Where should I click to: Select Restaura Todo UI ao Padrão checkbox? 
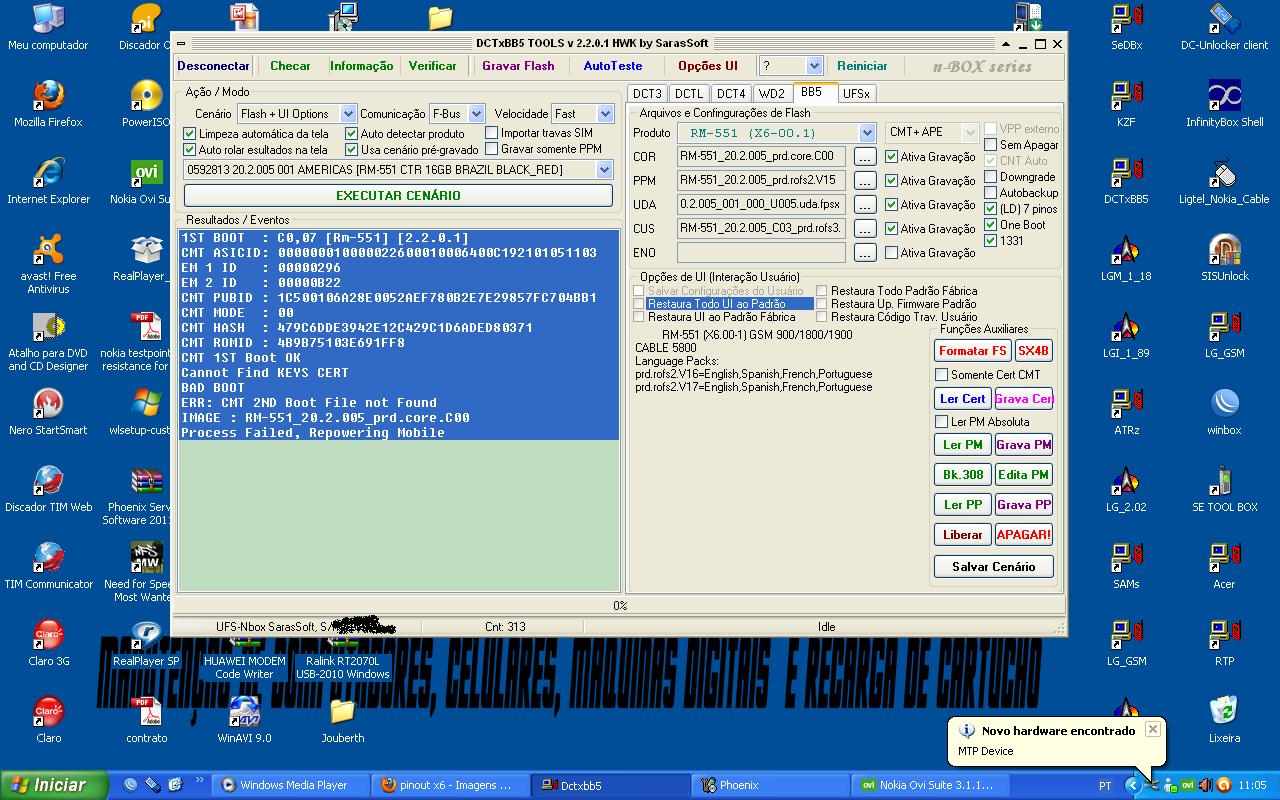639,304
